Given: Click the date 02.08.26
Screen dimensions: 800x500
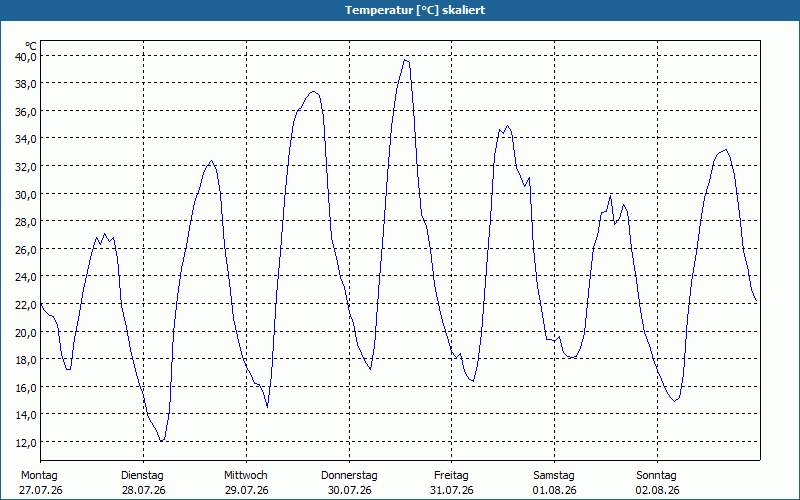Looking at the screenshot, I should pos(657,490).
